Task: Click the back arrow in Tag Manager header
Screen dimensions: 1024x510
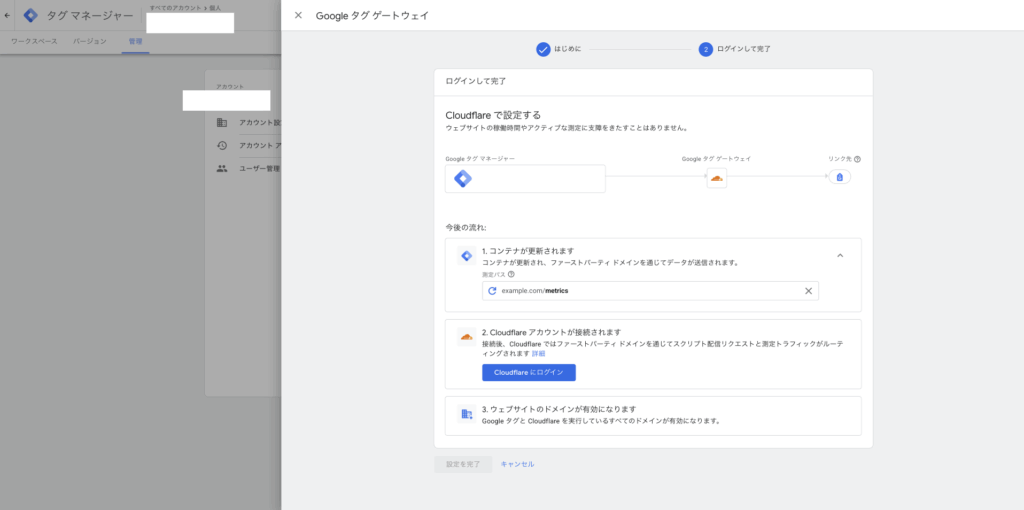Action: pos(7,15)
